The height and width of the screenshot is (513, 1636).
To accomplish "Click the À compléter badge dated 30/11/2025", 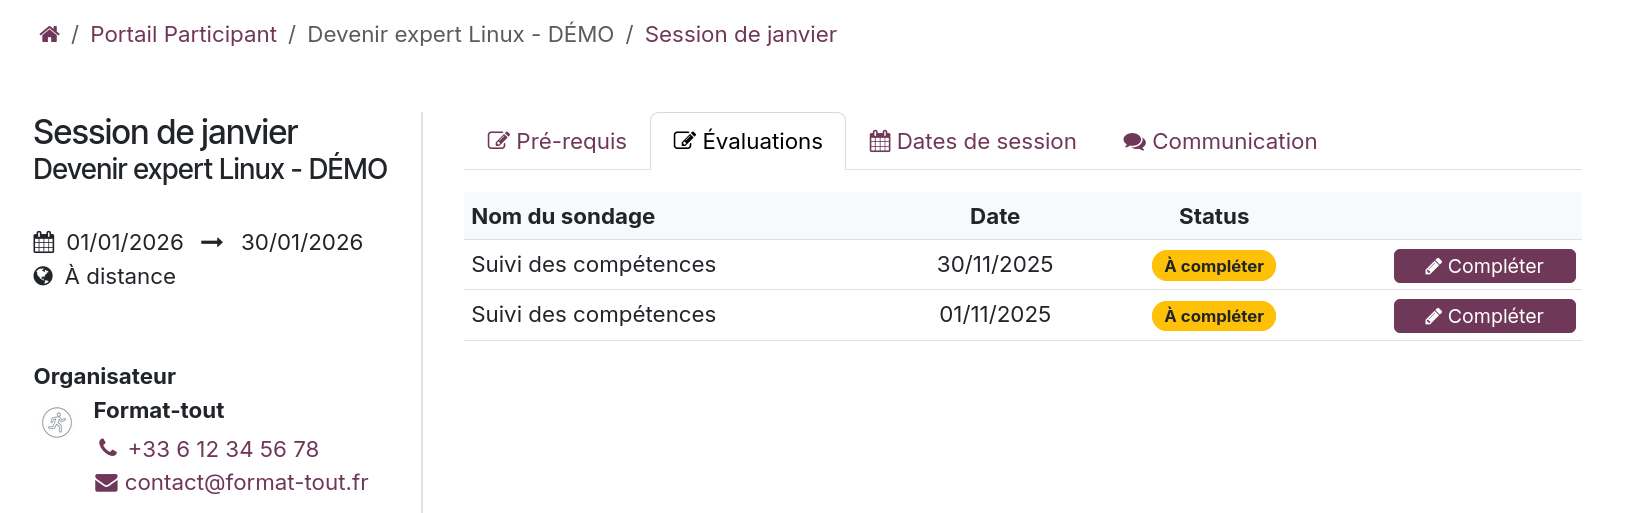I will (1213, 266).
